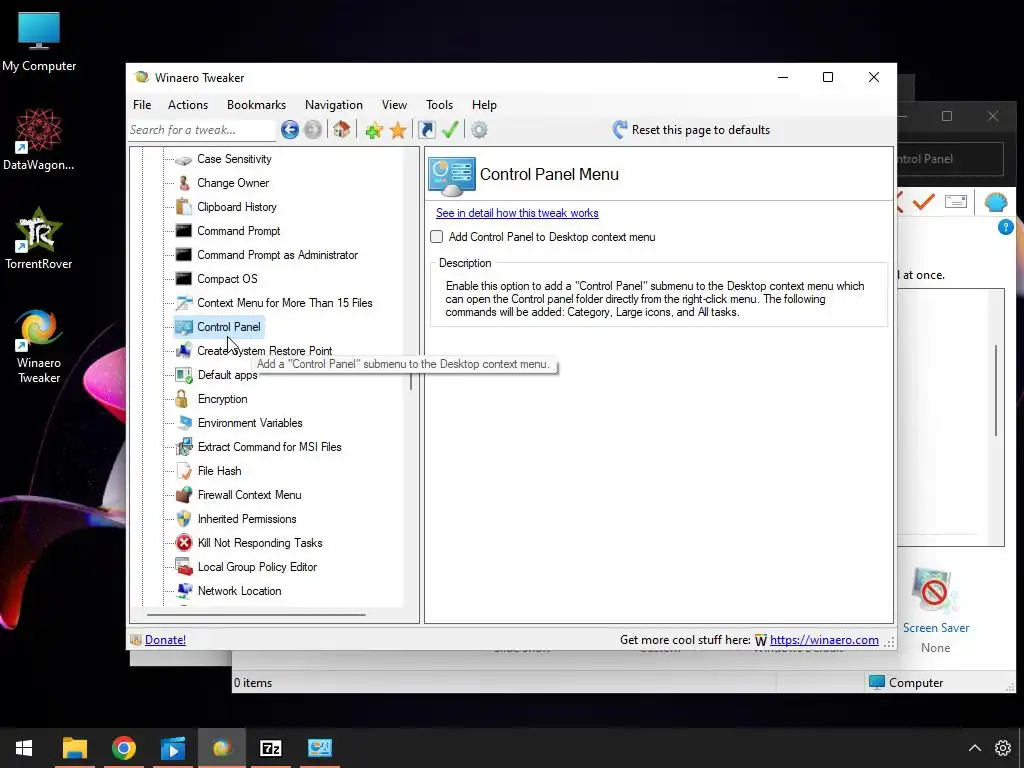Select Compact OS in the tree
This screenshot has width=1024, height=768.
[227, 279]
